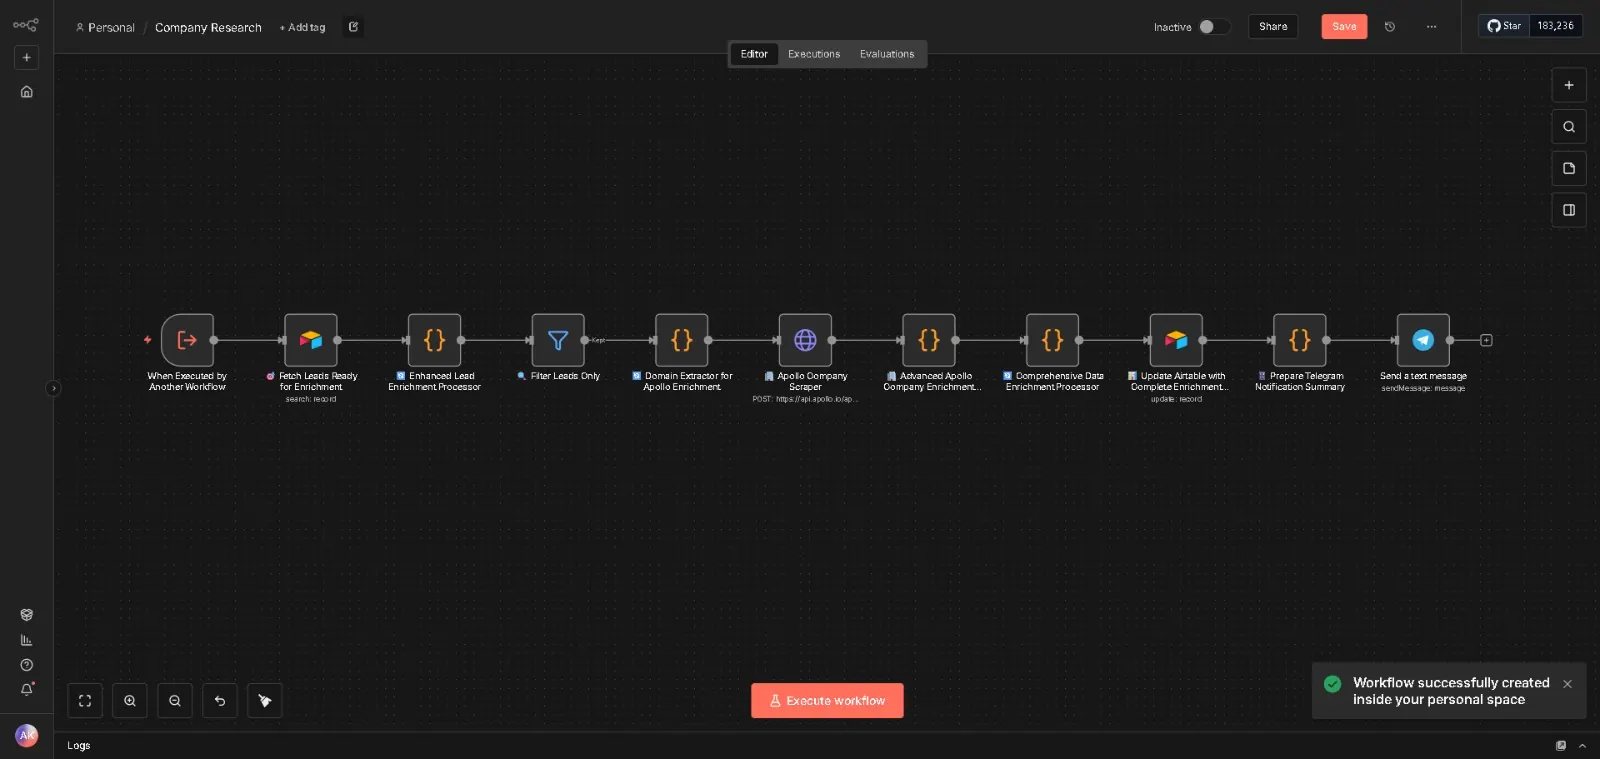Open the canvas search nodes button
Viewport: 1600px width, 759px height.
[x=1569, y=127]
